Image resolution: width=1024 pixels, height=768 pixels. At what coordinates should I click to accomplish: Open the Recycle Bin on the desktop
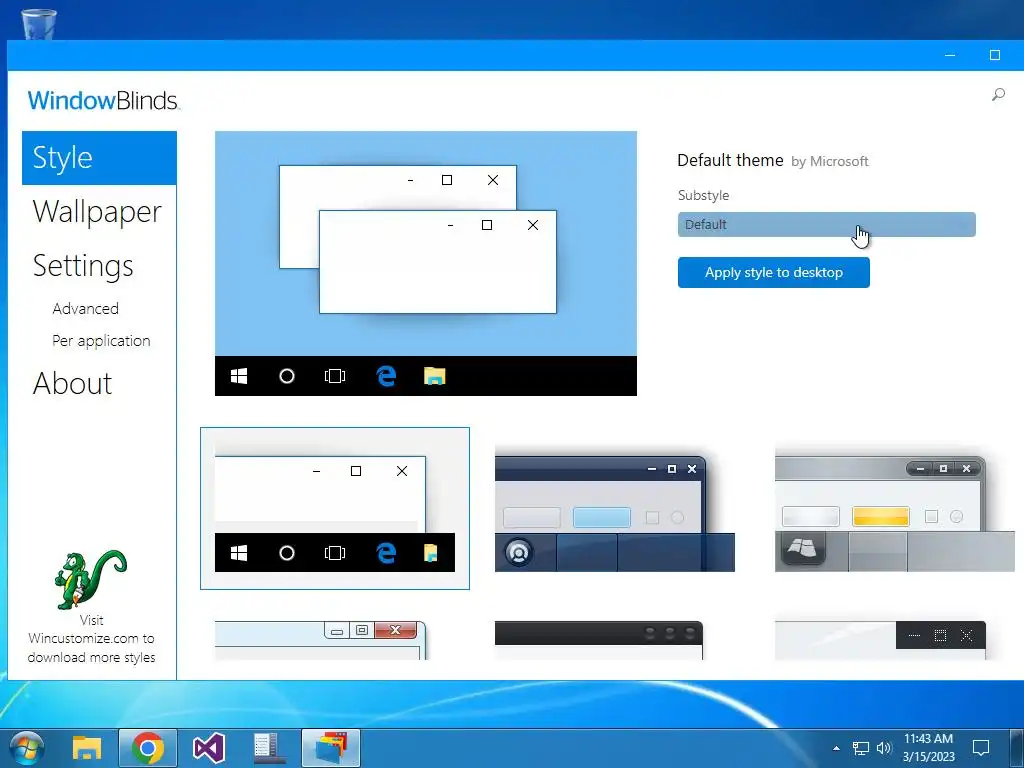point(39,24)
